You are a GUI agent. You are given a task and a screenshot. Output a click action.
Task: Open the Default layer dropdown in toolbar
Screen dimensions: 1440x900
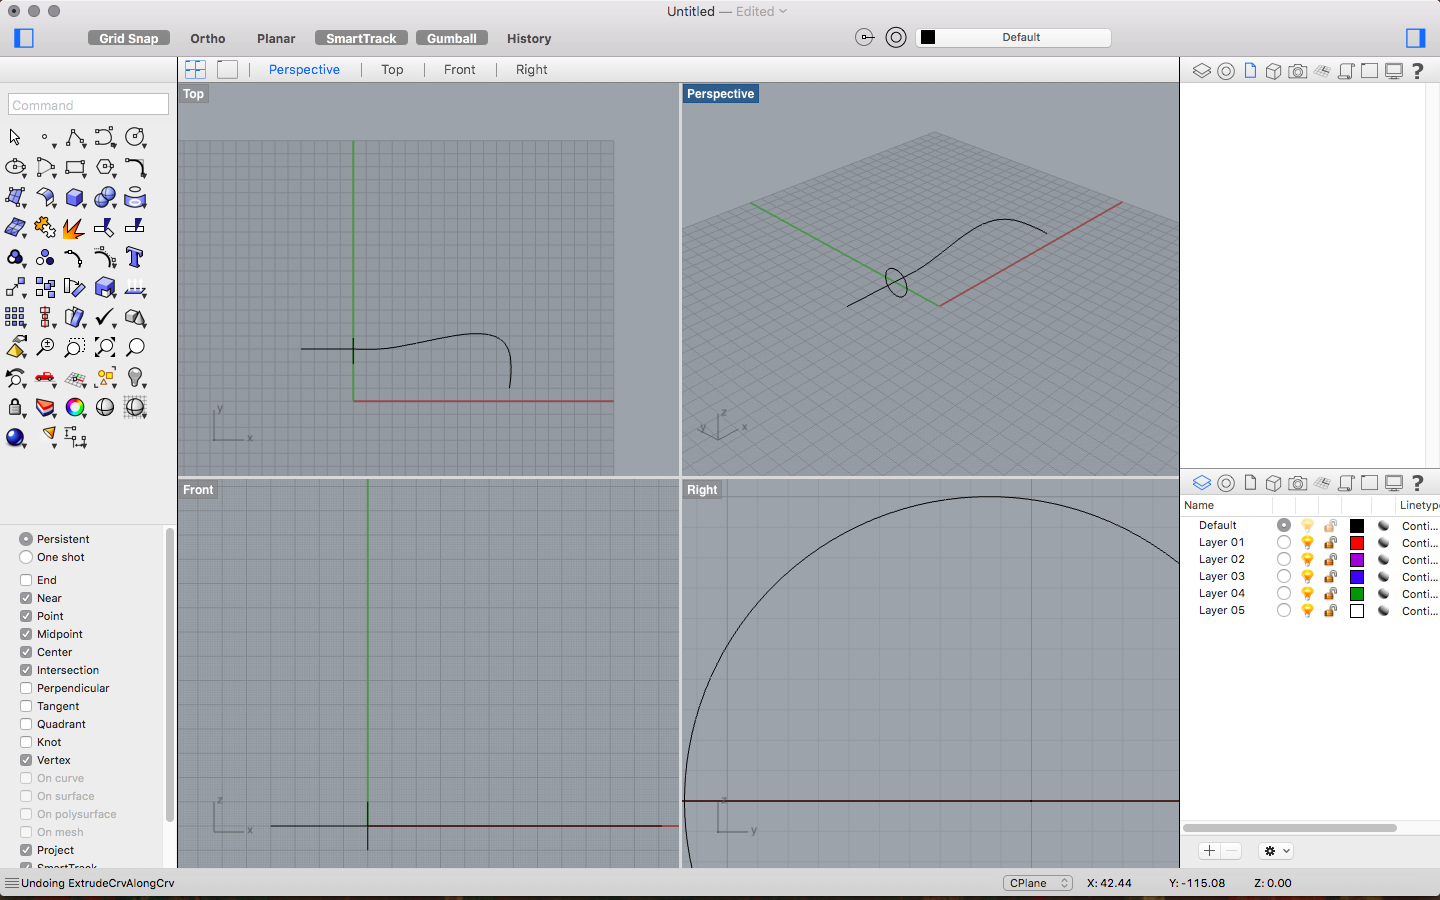[x=1014, y=37]
